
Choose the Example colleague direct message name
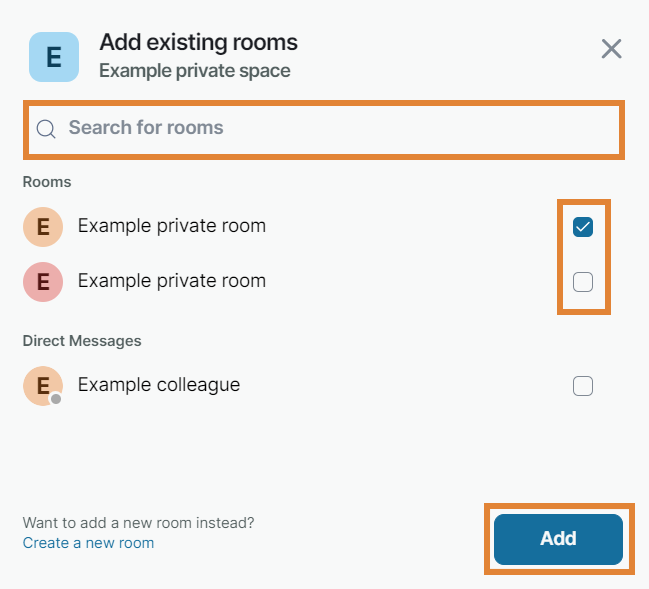pos(159,385)
